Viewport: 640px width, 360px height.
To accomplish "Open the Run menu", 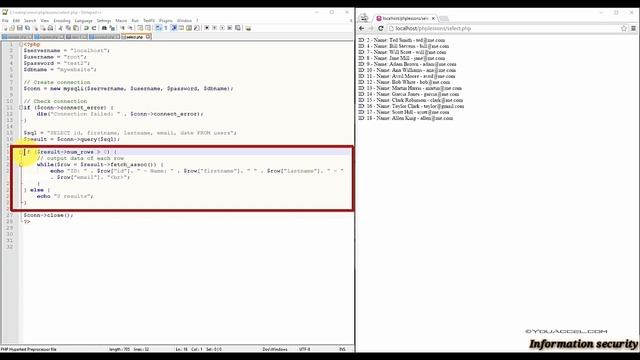I will coord(135,20).
